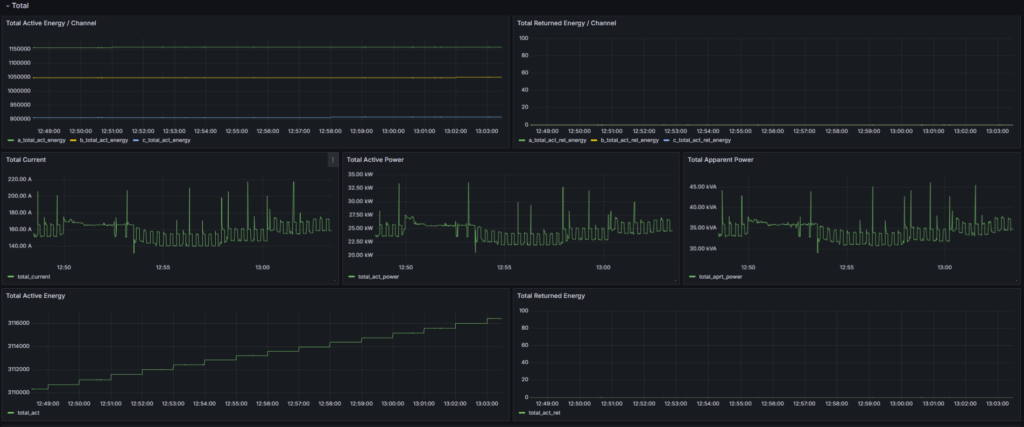Toggle b_total_act_energy series in legend
This screenshot has width=1024, height=427.
tap(103, 141)
